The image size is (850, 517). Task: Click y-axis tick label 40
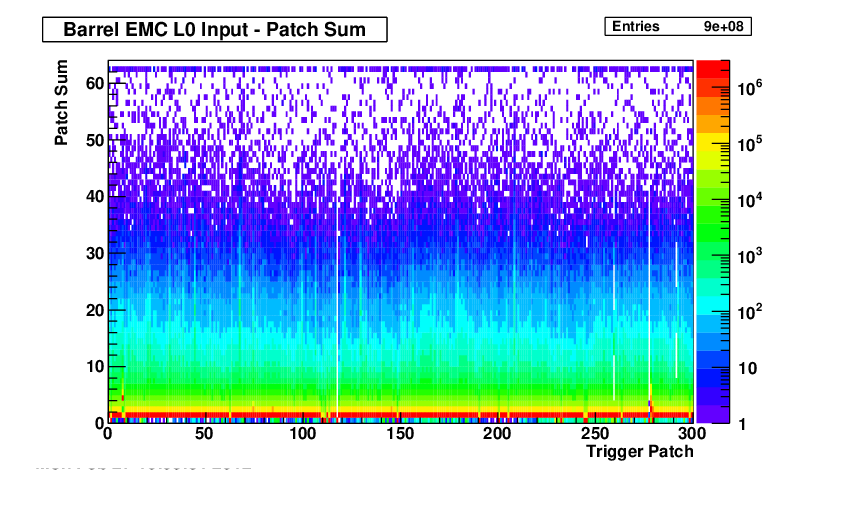[x=95, y=196]
